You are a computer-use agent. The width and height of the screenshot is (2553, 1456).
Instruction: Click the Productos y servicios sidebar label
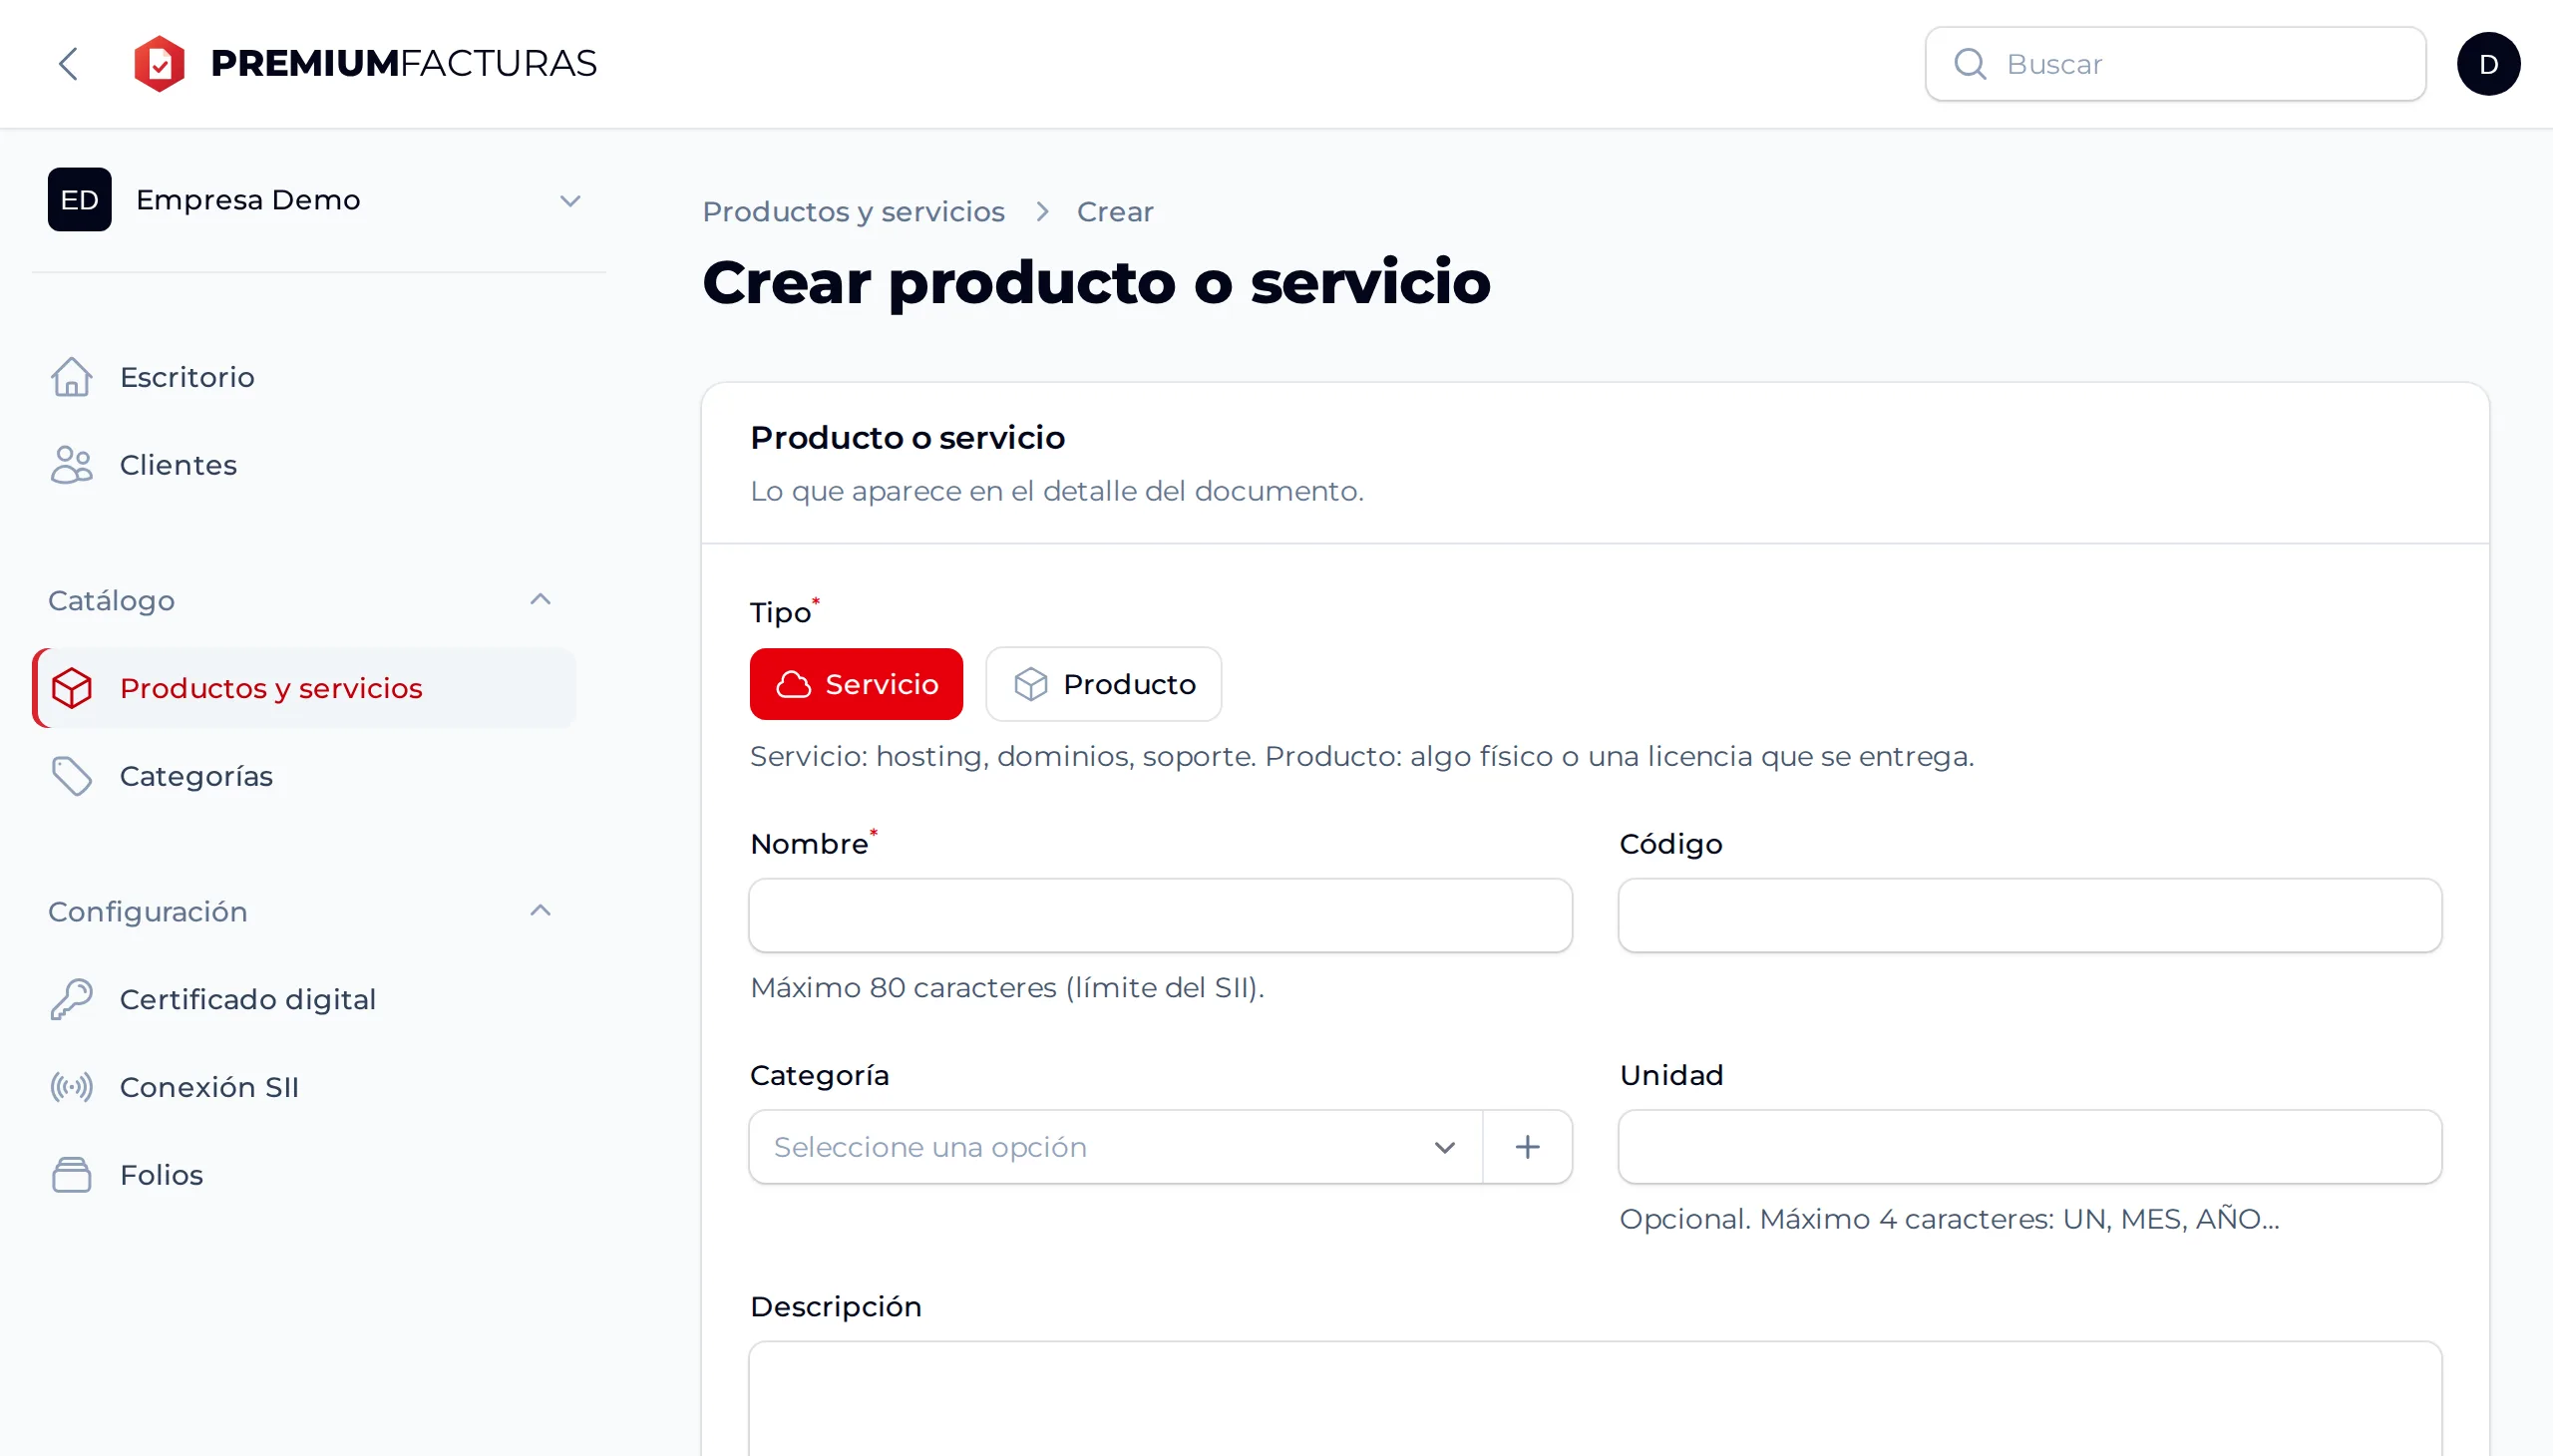click(271, 688)
